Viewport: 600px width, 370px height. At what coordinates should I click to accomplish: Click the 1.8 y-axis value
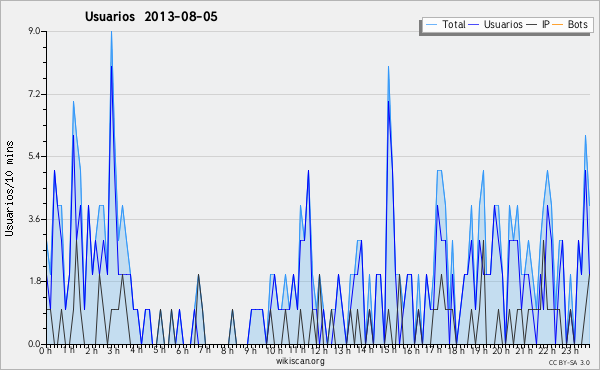[x=35, y=282]
